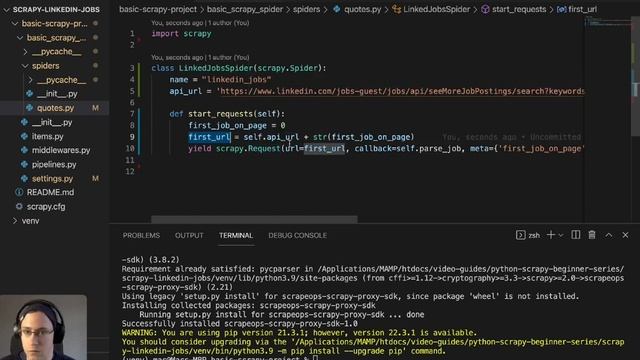
Task: Kill terminal with trash icon
Action: click(592, 235)
